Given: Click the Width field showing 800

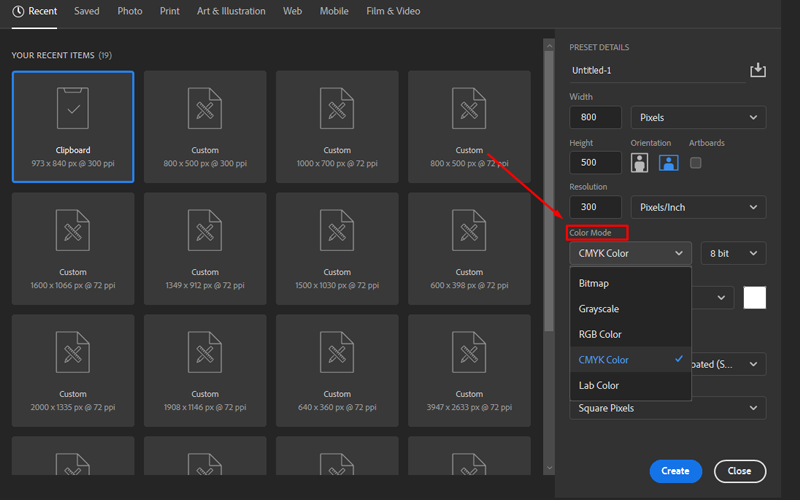Looking at the screenshot, I should point(595,117).
